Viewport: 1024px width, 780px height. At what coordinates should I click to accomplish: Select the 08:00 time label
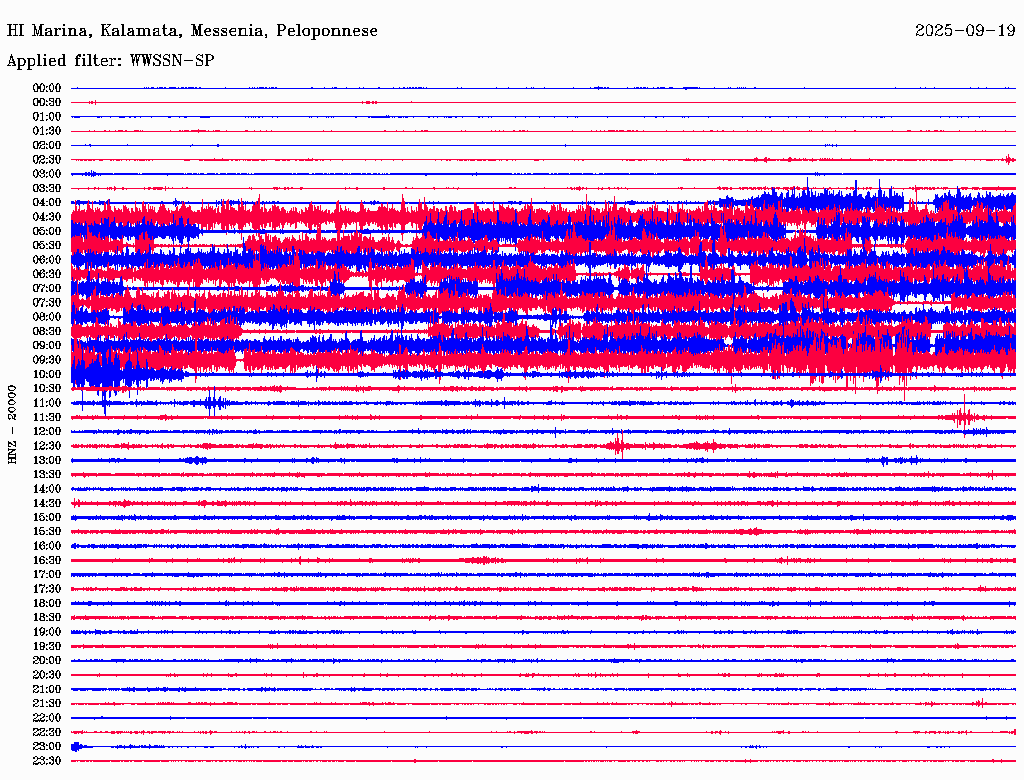(47, 317)
